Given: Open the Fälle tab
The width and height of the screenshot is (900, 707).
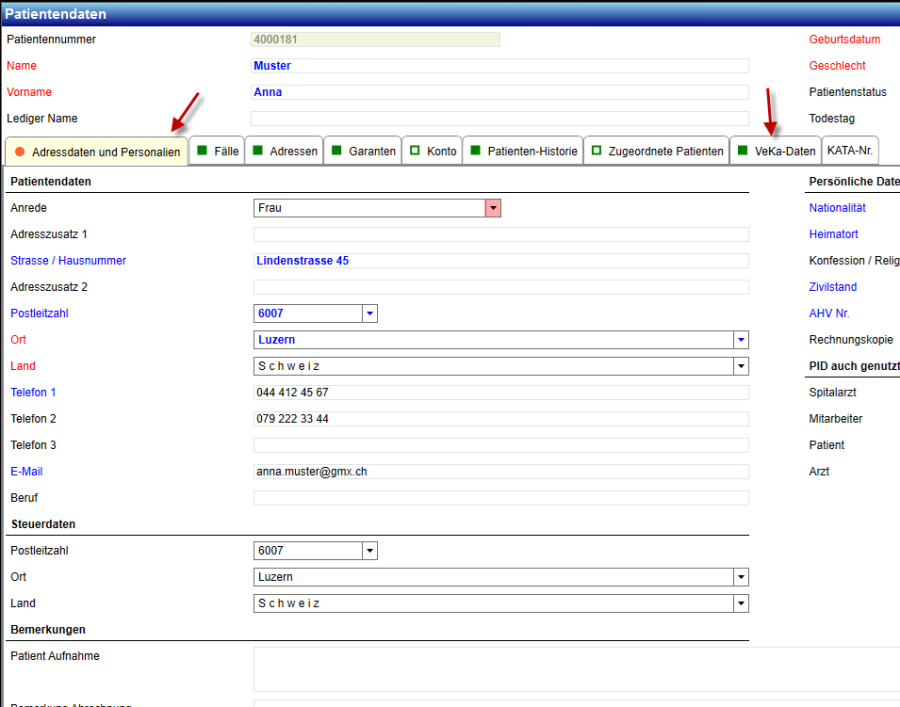Looking at the screenshot, I should pos(218,151).
